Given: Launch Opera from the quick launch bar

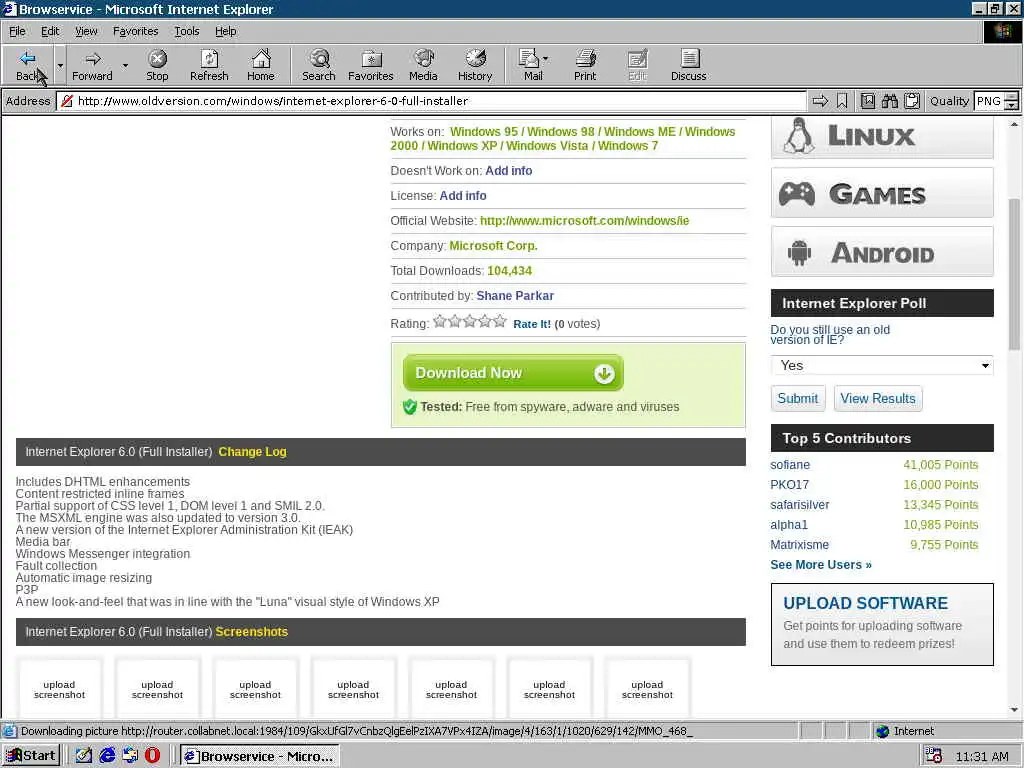Looking at the screenshot, I should coord(152,756).
